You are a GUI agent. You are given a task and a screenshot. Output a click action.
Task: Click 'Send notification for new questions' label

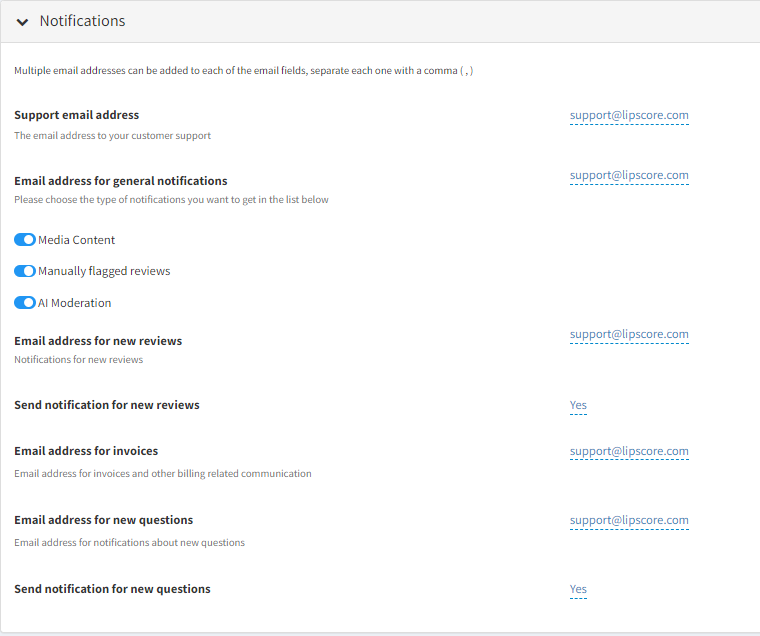pos(112,589)
